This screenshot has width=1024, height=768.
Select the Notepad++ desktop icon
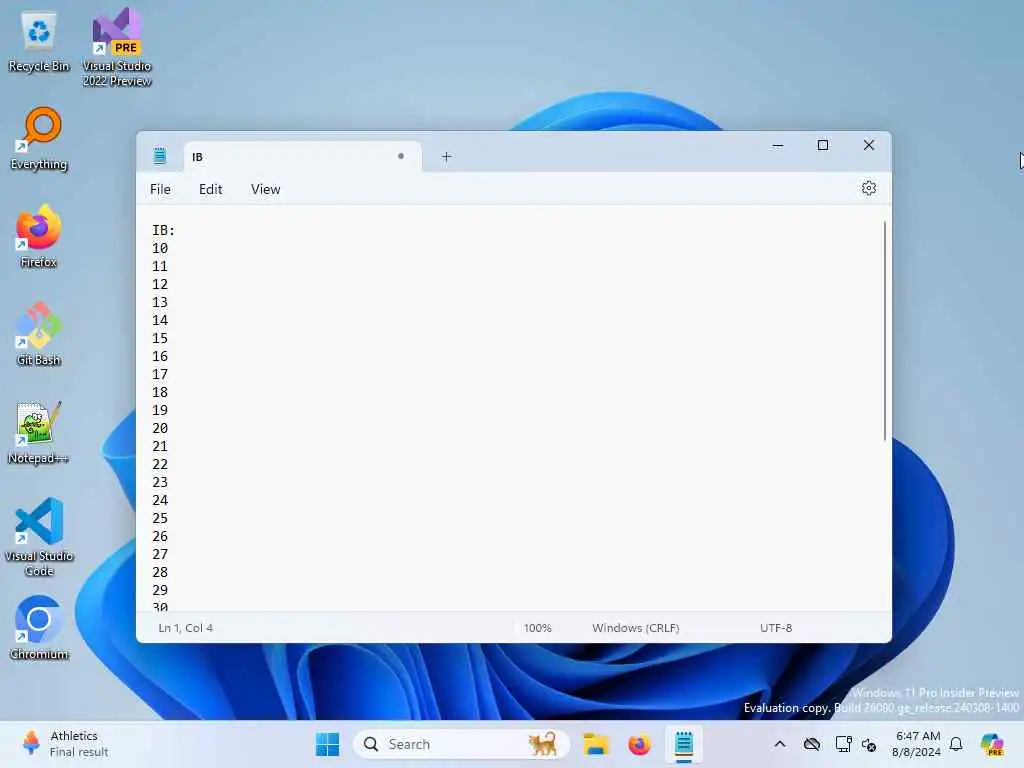pos(39,432)
